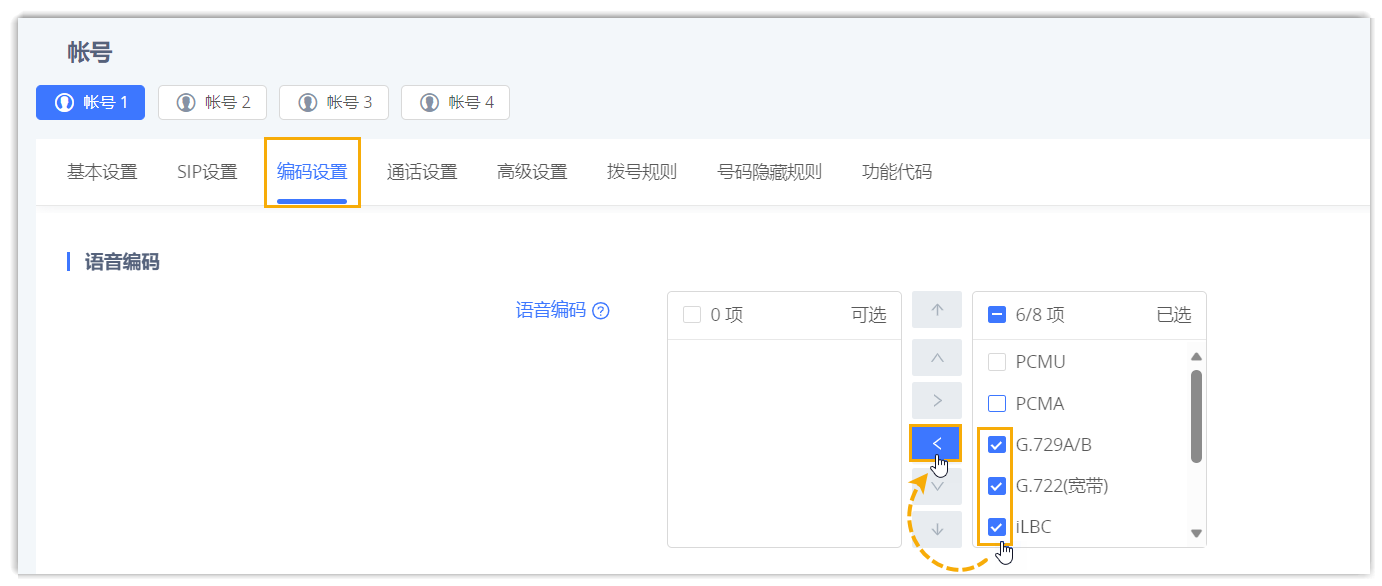Viewport: 1382px width, 586px height.
Task: Uncheck the G.729A/B codec
Action: click(x=996, y=445)
